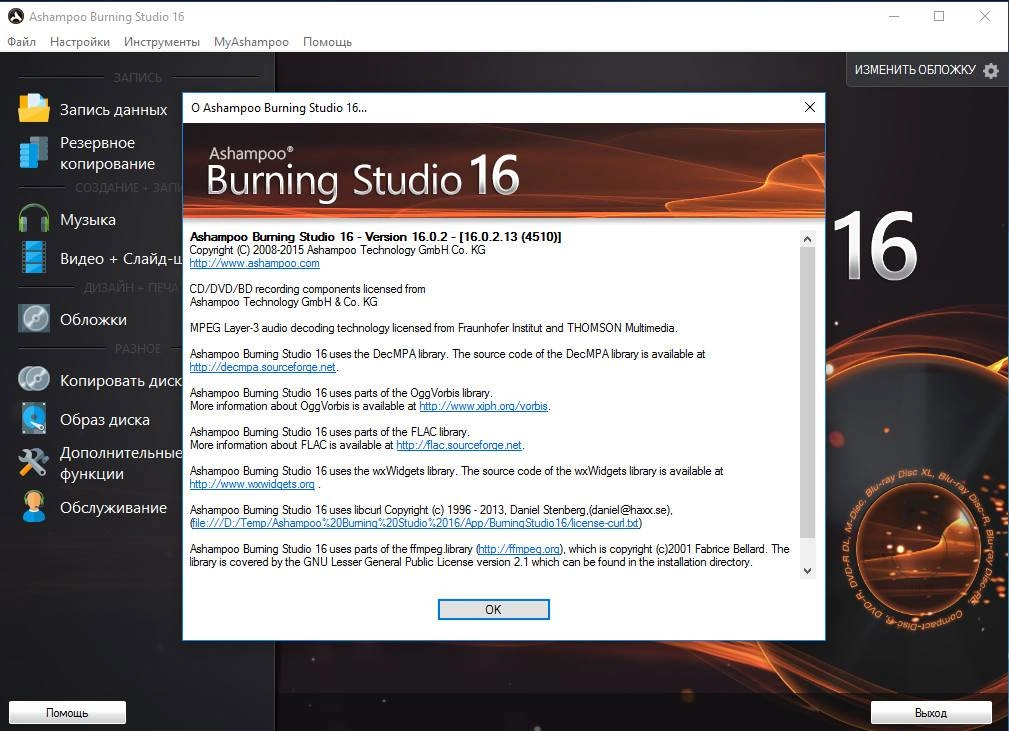Click the Помощь button at bottom left

[x=67, y=712]
